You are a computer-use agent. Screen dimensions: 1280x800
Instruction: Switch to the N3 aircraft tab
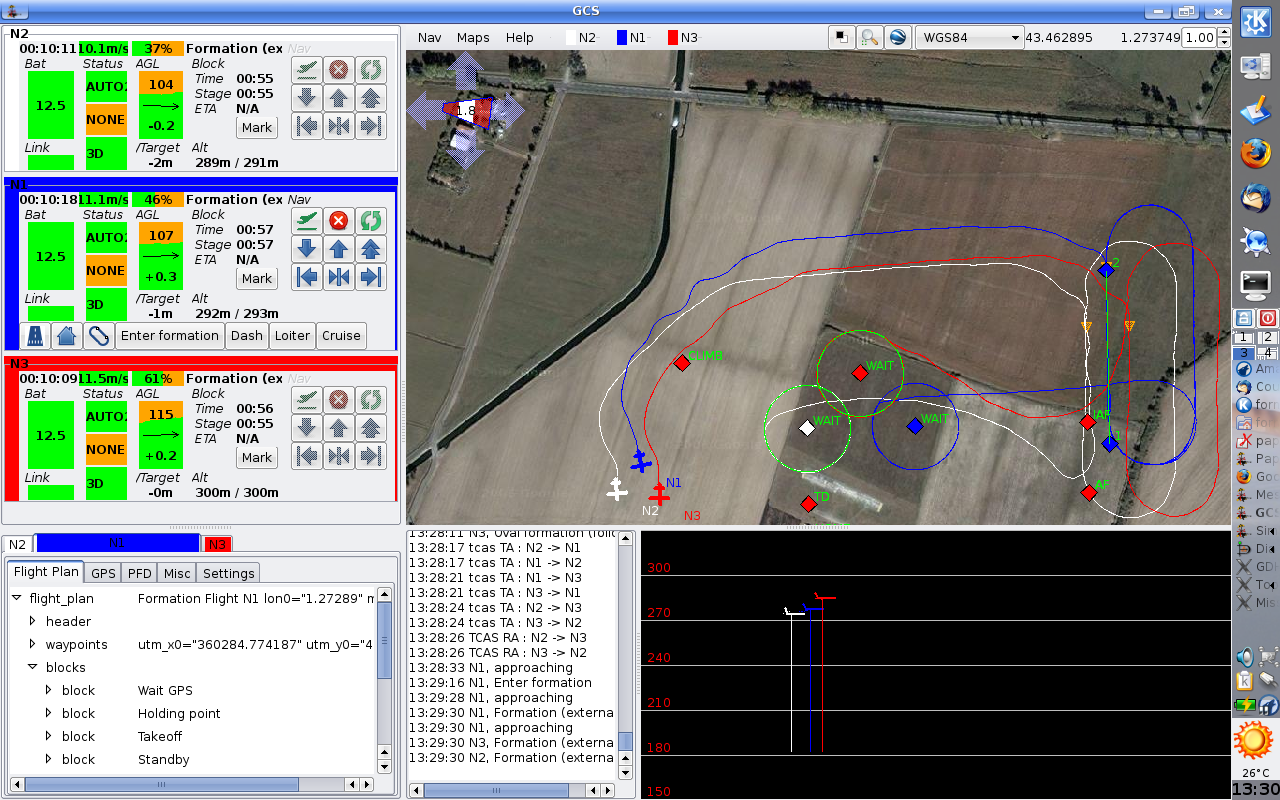click(217, 544)
